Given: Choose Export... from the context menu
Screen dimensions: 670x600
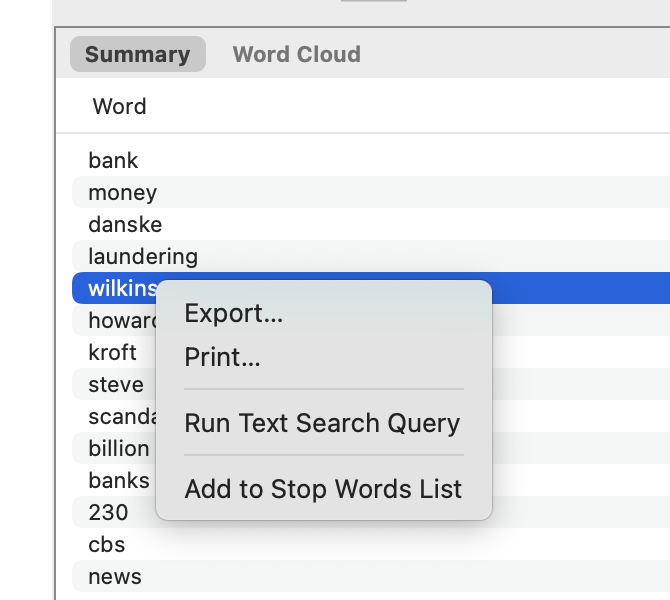Looking at the screenshot, I should 234,313.
